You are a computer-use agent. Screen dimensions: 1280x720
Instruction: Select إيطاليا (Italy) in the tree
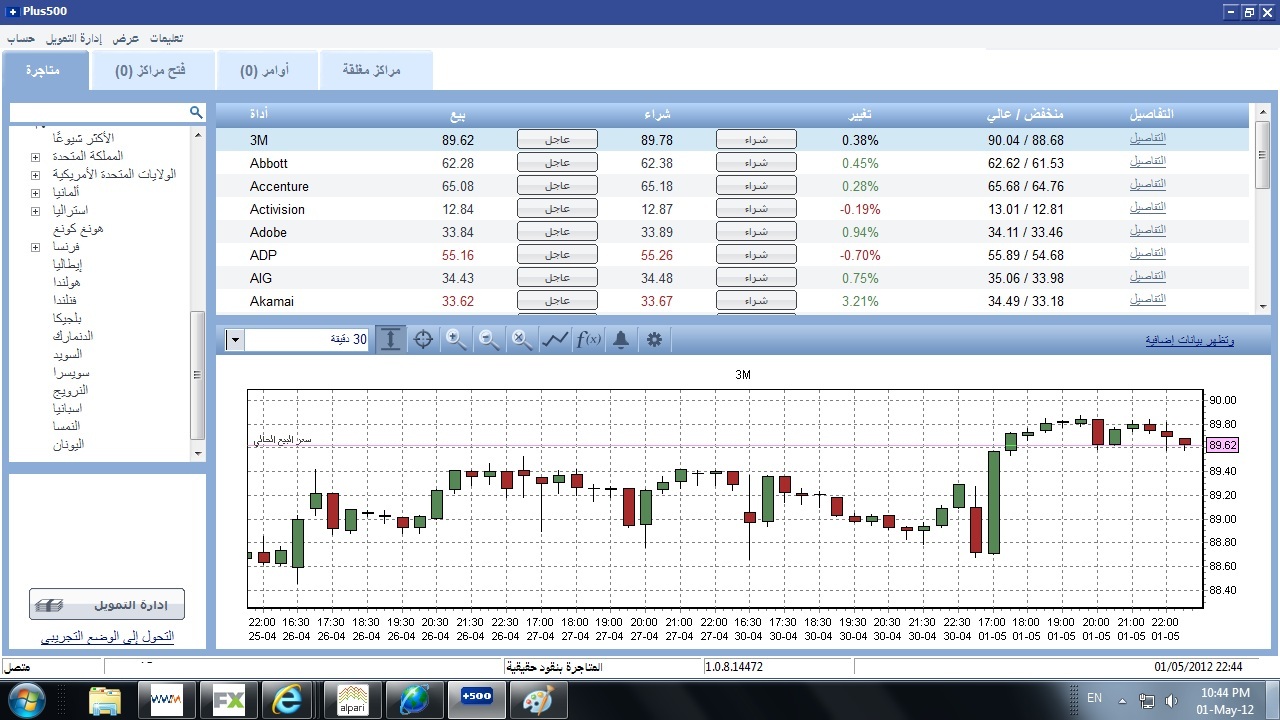[x=68, y=265]
